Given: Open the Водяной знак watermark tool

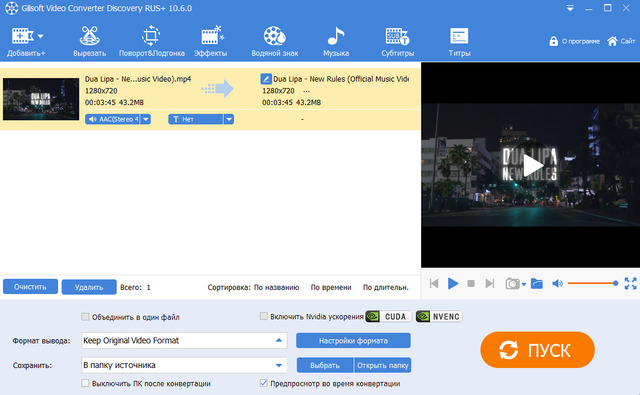Looking at the screenshot, I should (x=275, y=41).
